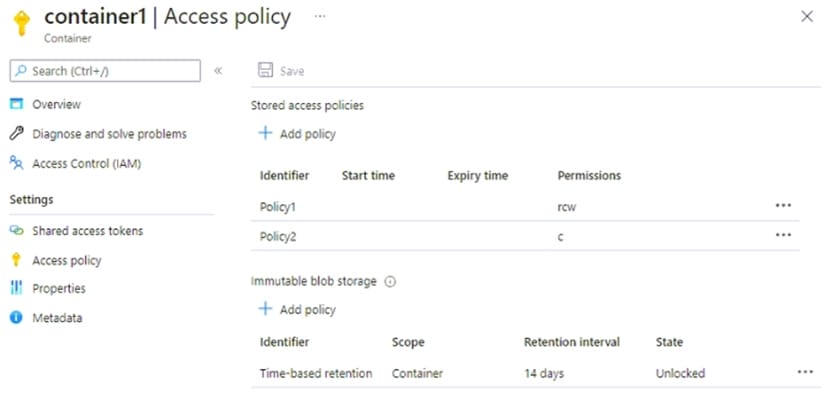
Task: Click the Overview icon in sidebar
Action: click(17, 104)
